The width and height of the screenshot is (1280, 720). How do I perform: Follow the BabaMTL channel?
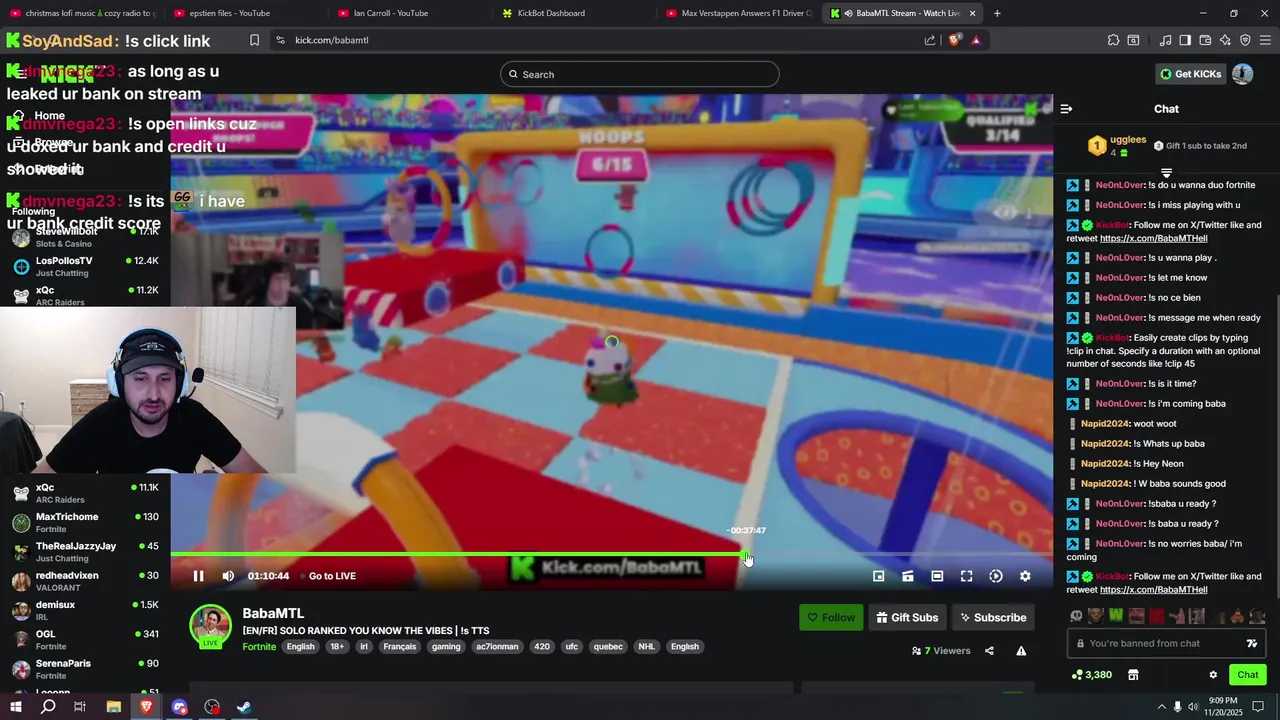830,618
